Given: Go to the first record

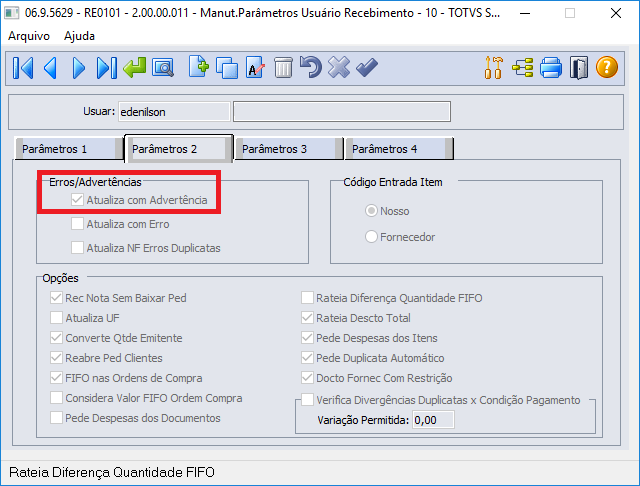Looking at the screenshot, I should coord(23,68).
